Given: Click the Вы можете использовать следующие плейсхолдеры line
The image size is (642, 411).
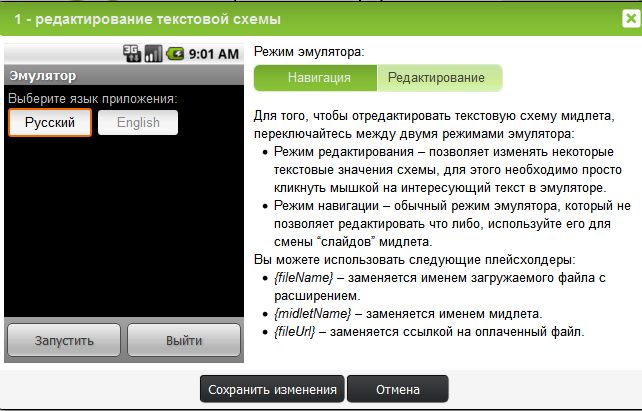Looking at the screenshot, I should pos(415,260).
